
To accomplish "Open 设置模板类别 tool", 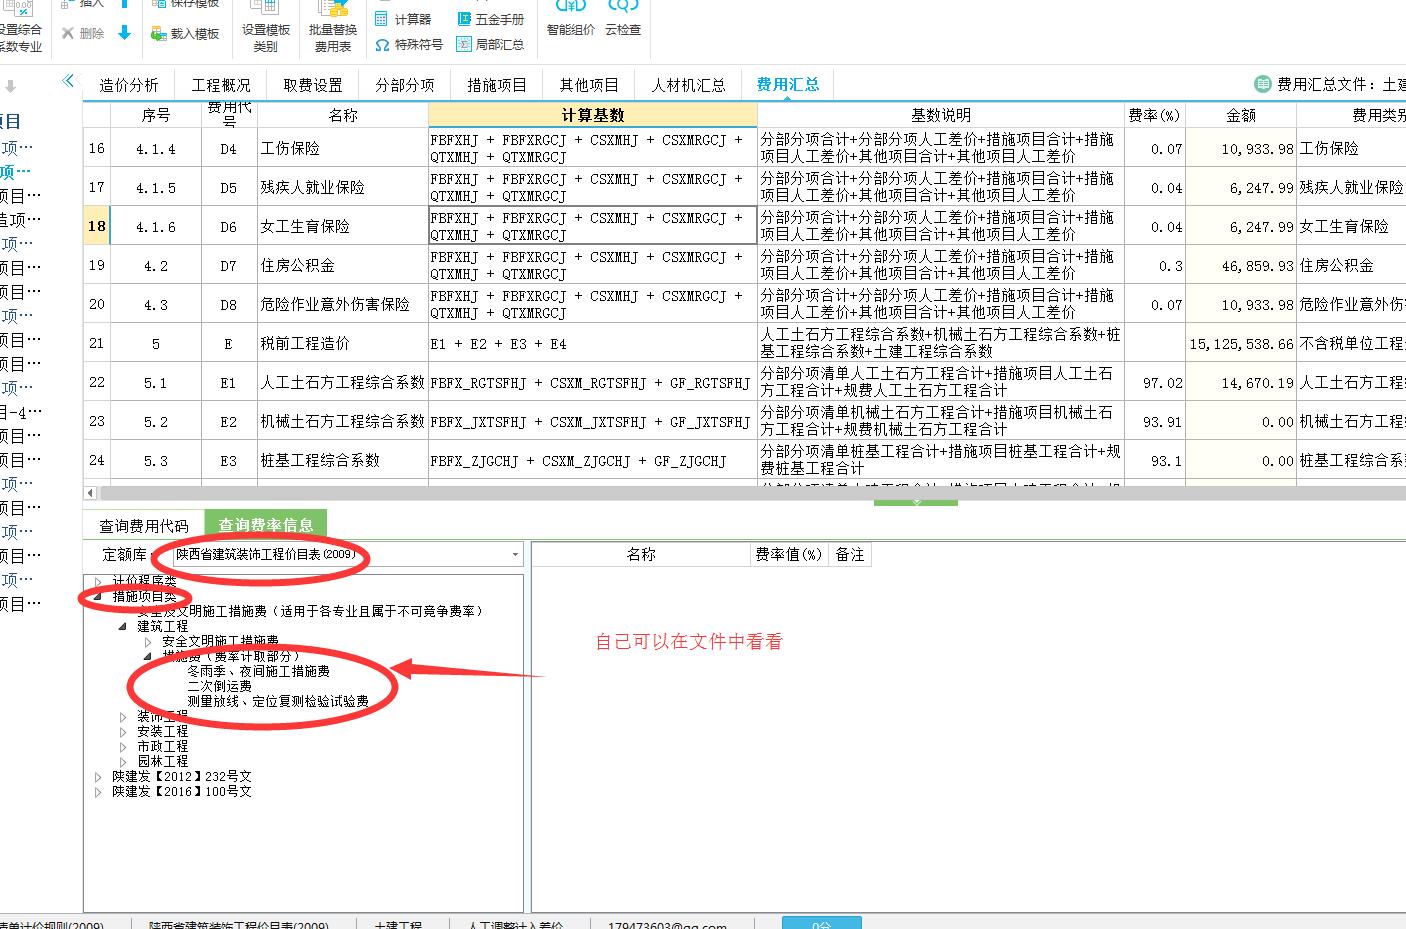I will click(x=266, y=27).
